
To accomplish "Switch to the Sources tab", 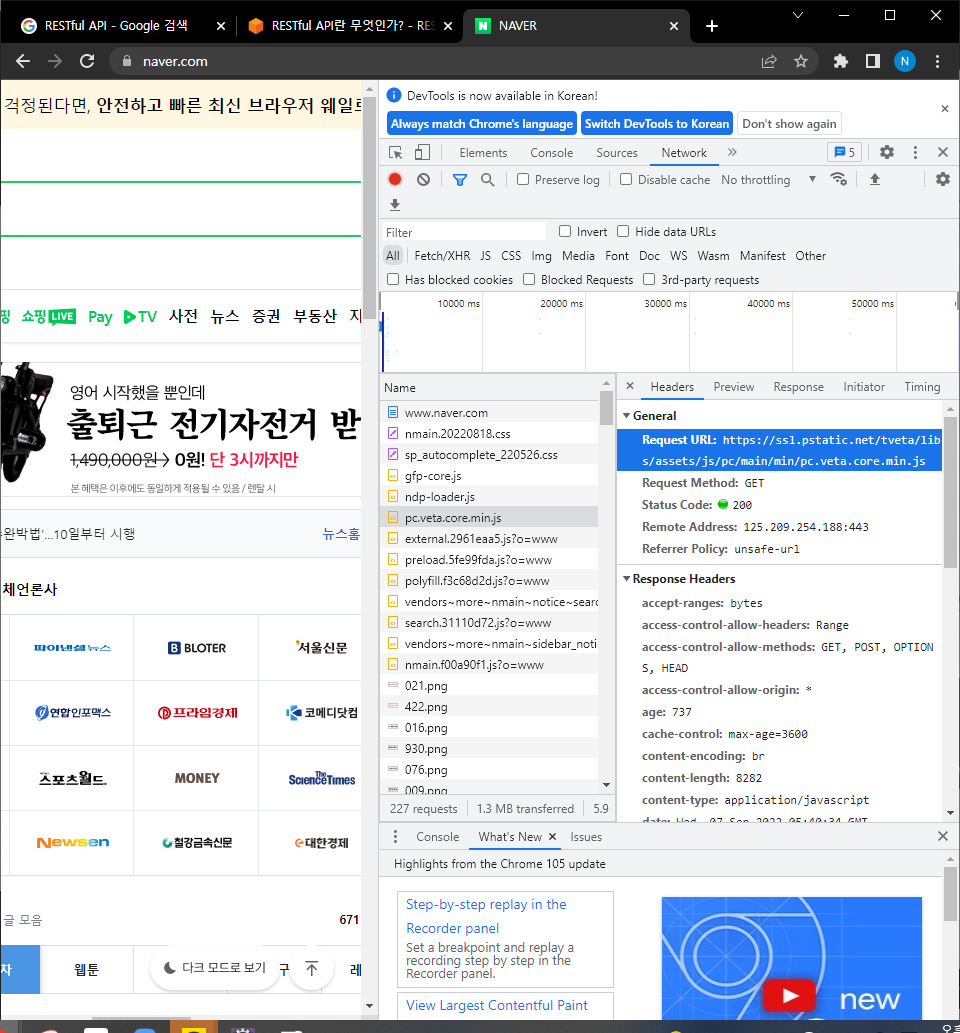I will point(617,153).
